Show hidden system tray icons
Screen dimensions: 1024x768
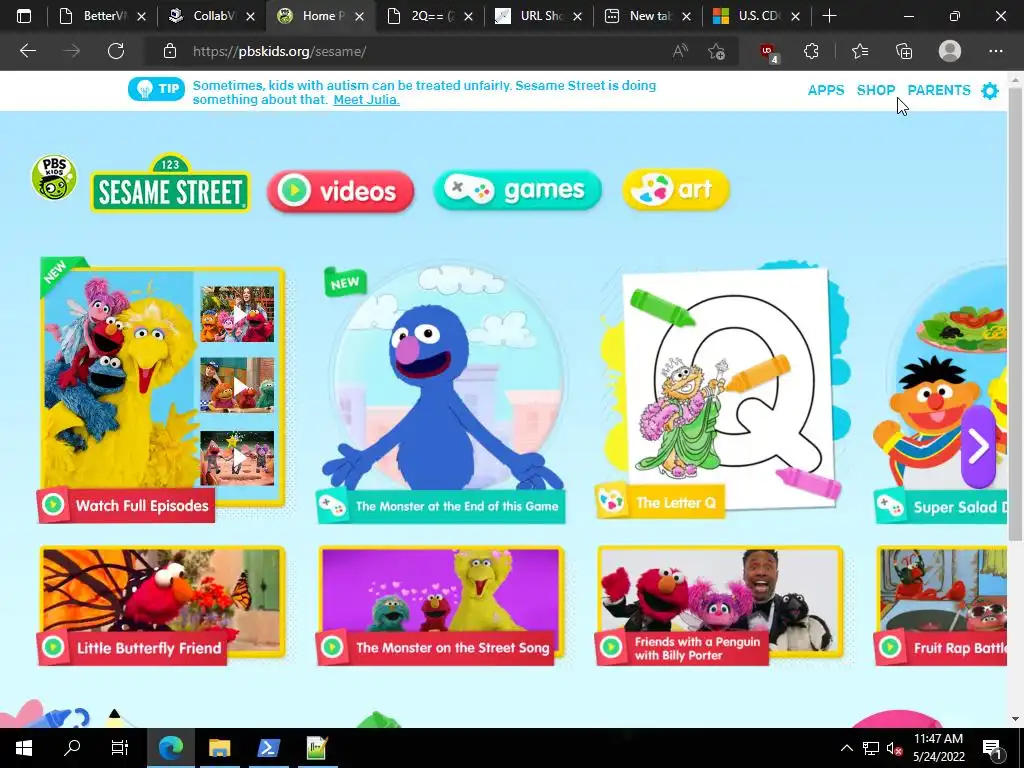coord(846,748)
